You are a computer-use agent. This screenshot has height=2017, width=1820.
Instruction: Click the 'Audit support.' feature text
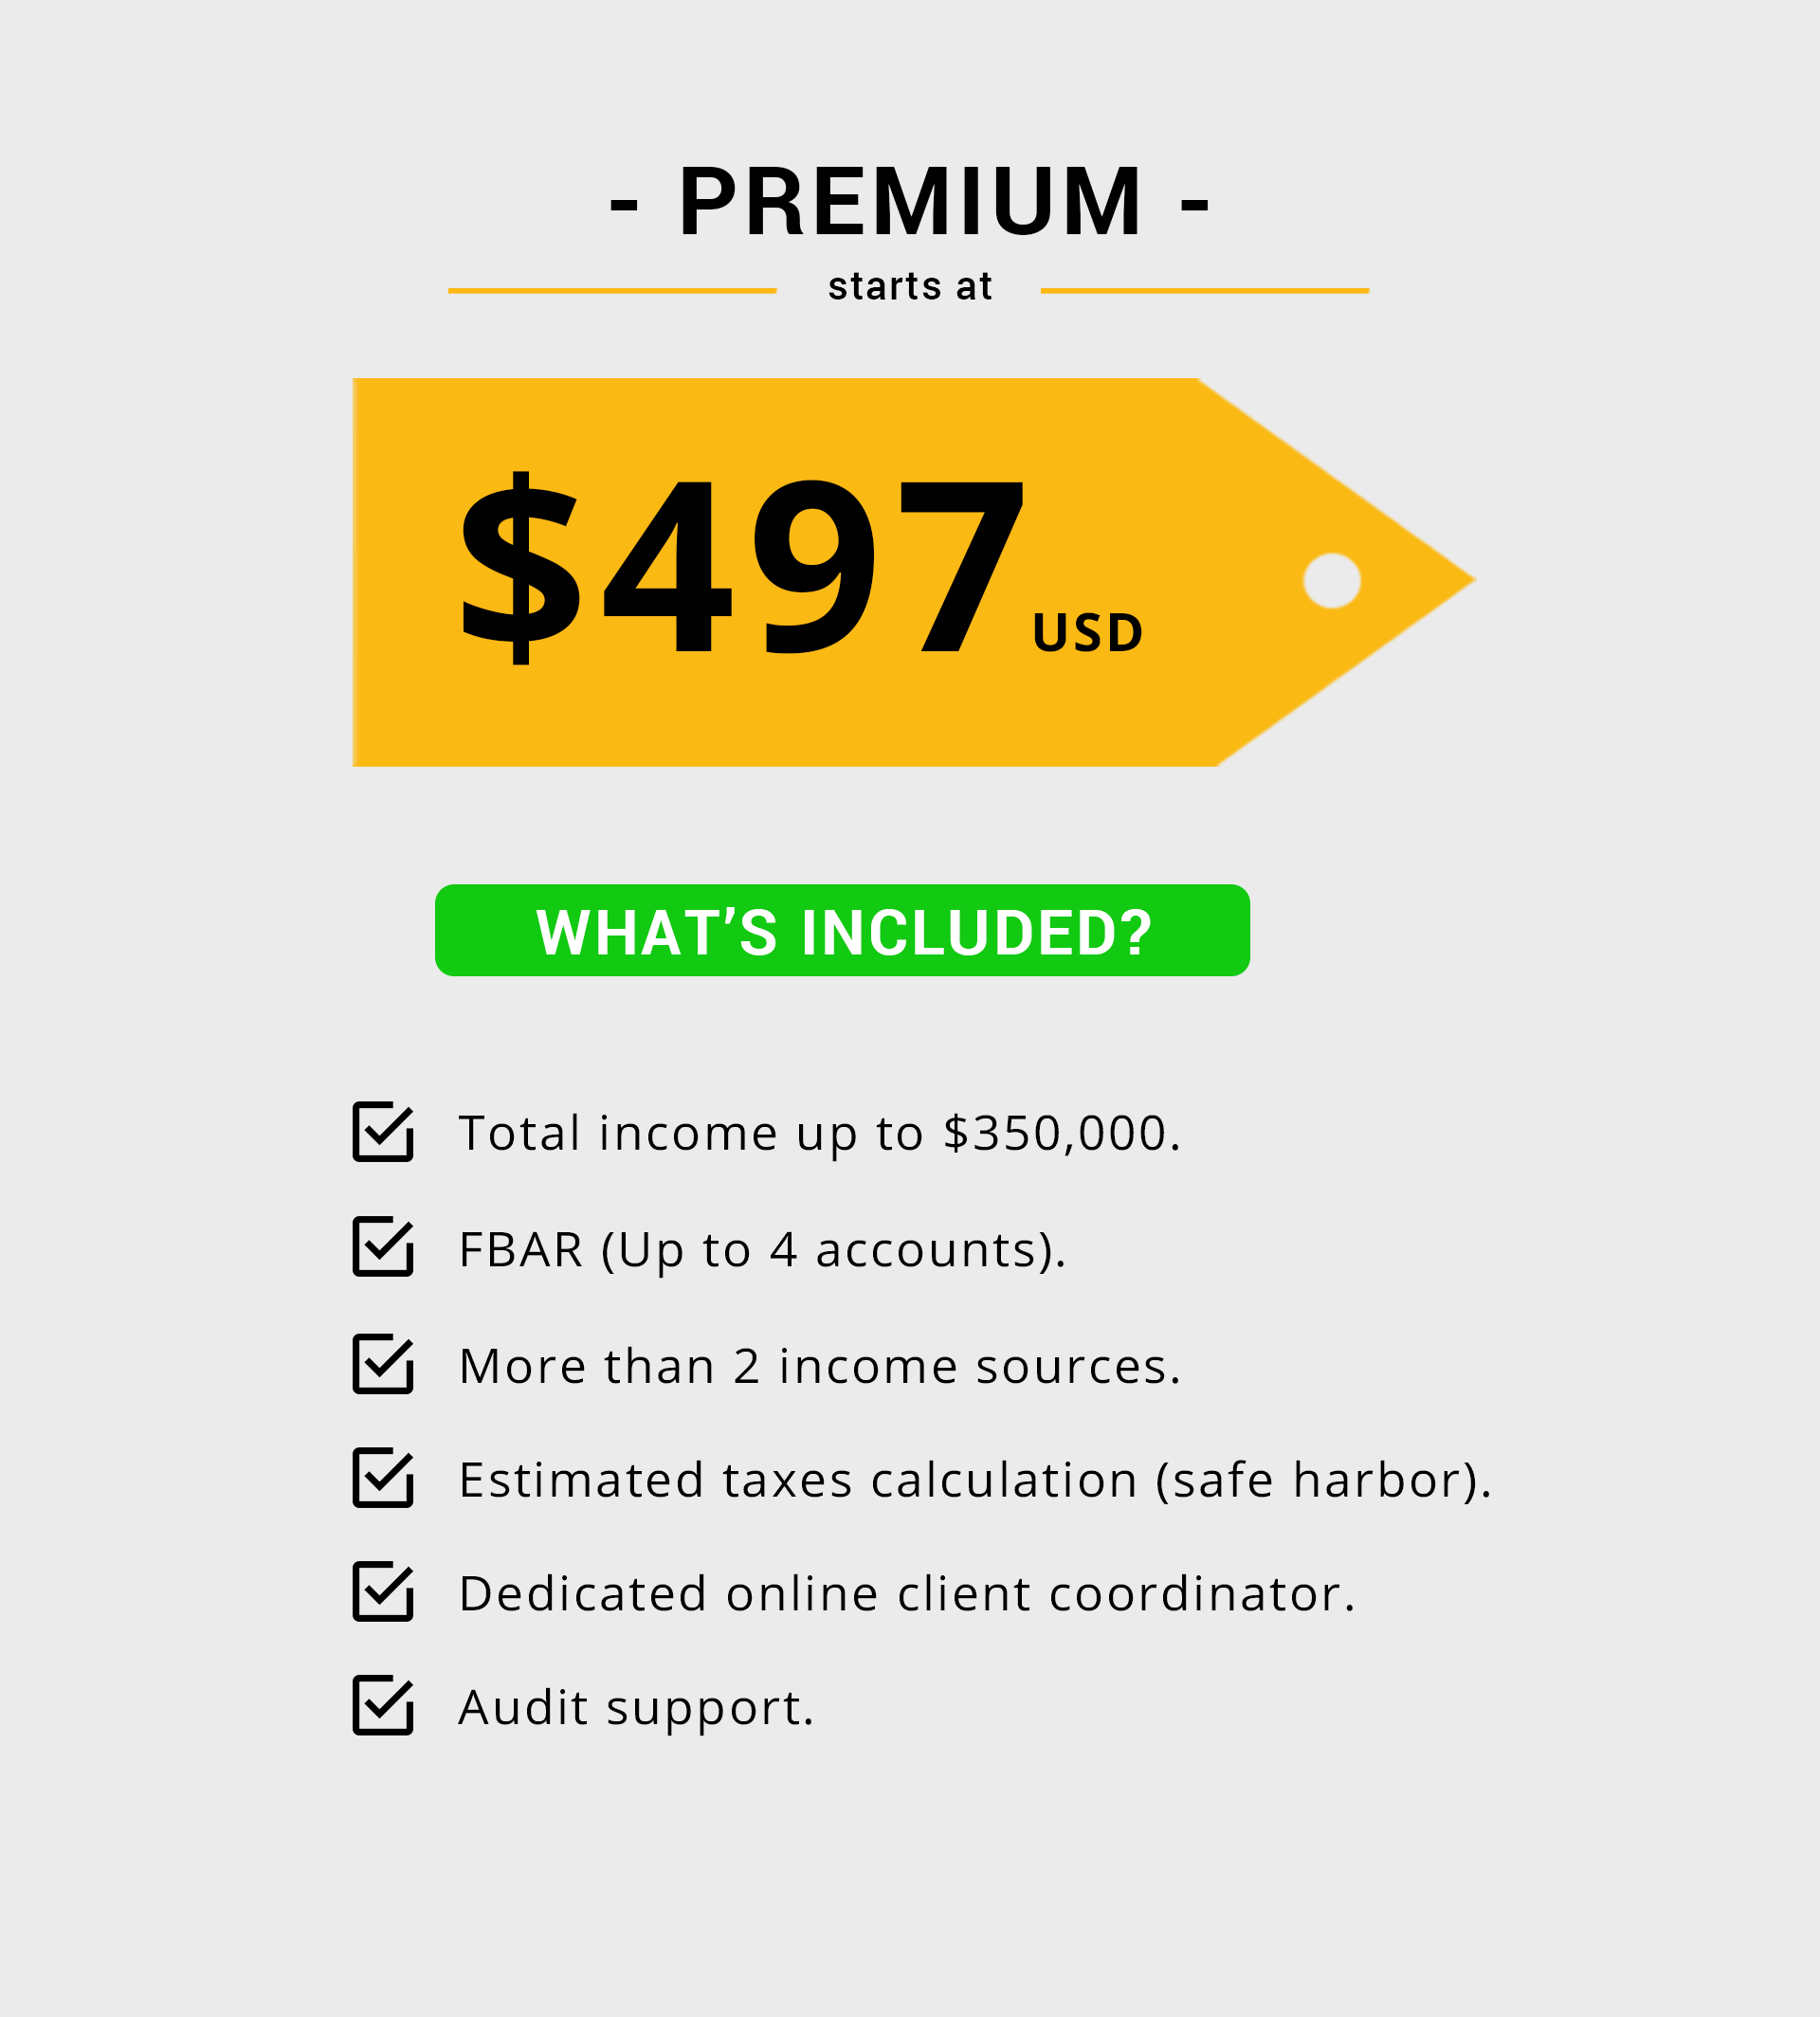click(x=637, y=1708)
